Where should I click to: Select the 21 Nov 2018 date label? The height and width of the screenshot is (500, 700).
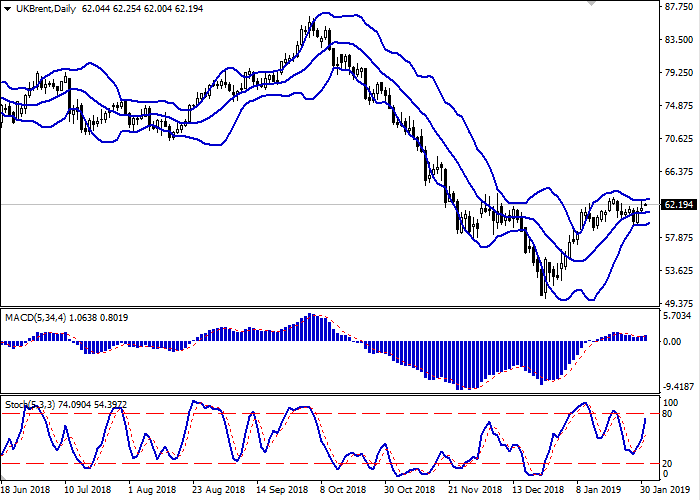coord(475,490)
